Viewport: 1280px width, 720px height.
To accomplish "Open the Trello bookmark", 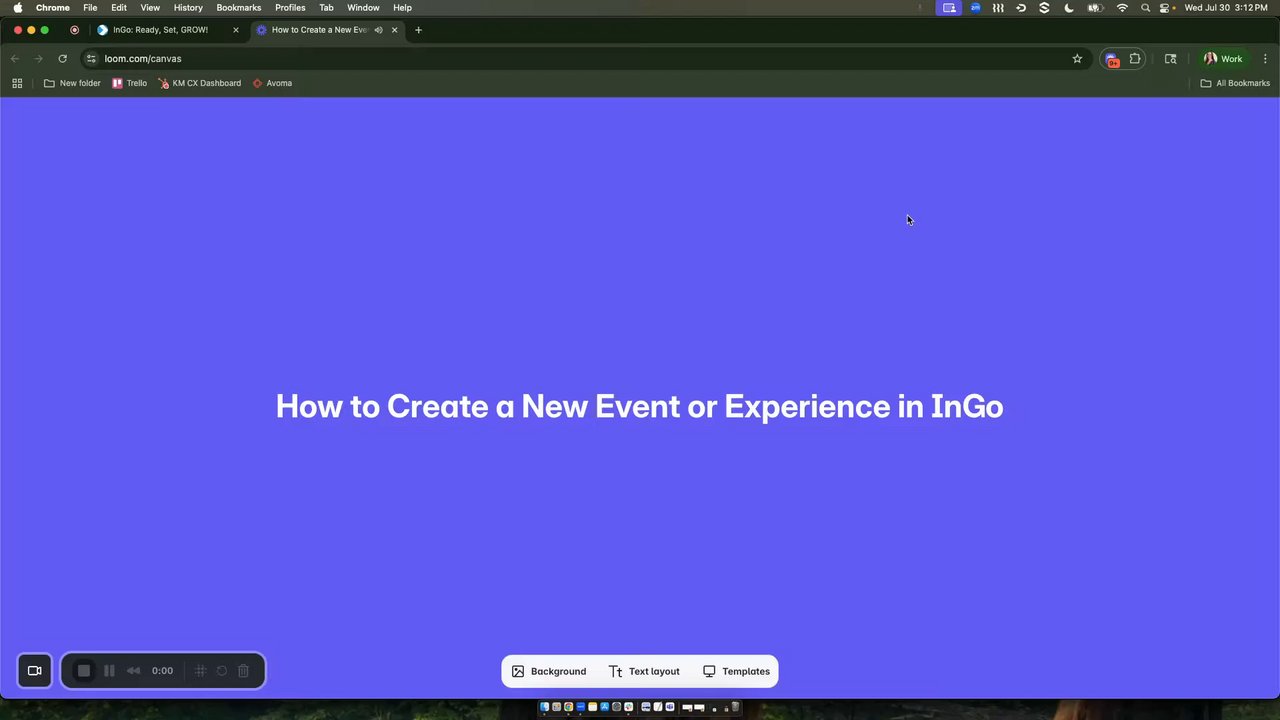I will pos(129,83).
